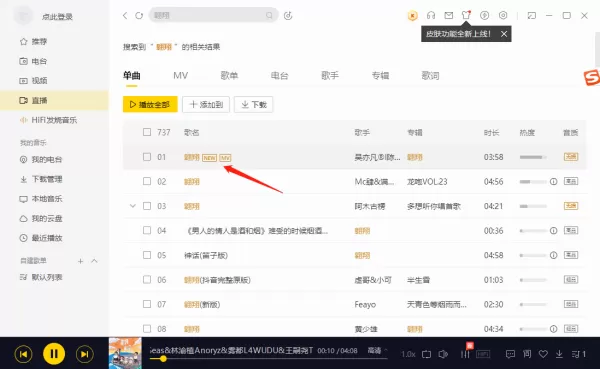Open the 龙咆VOL.23 album link
This screenshot has height=369, width=600.
(427, 181)
